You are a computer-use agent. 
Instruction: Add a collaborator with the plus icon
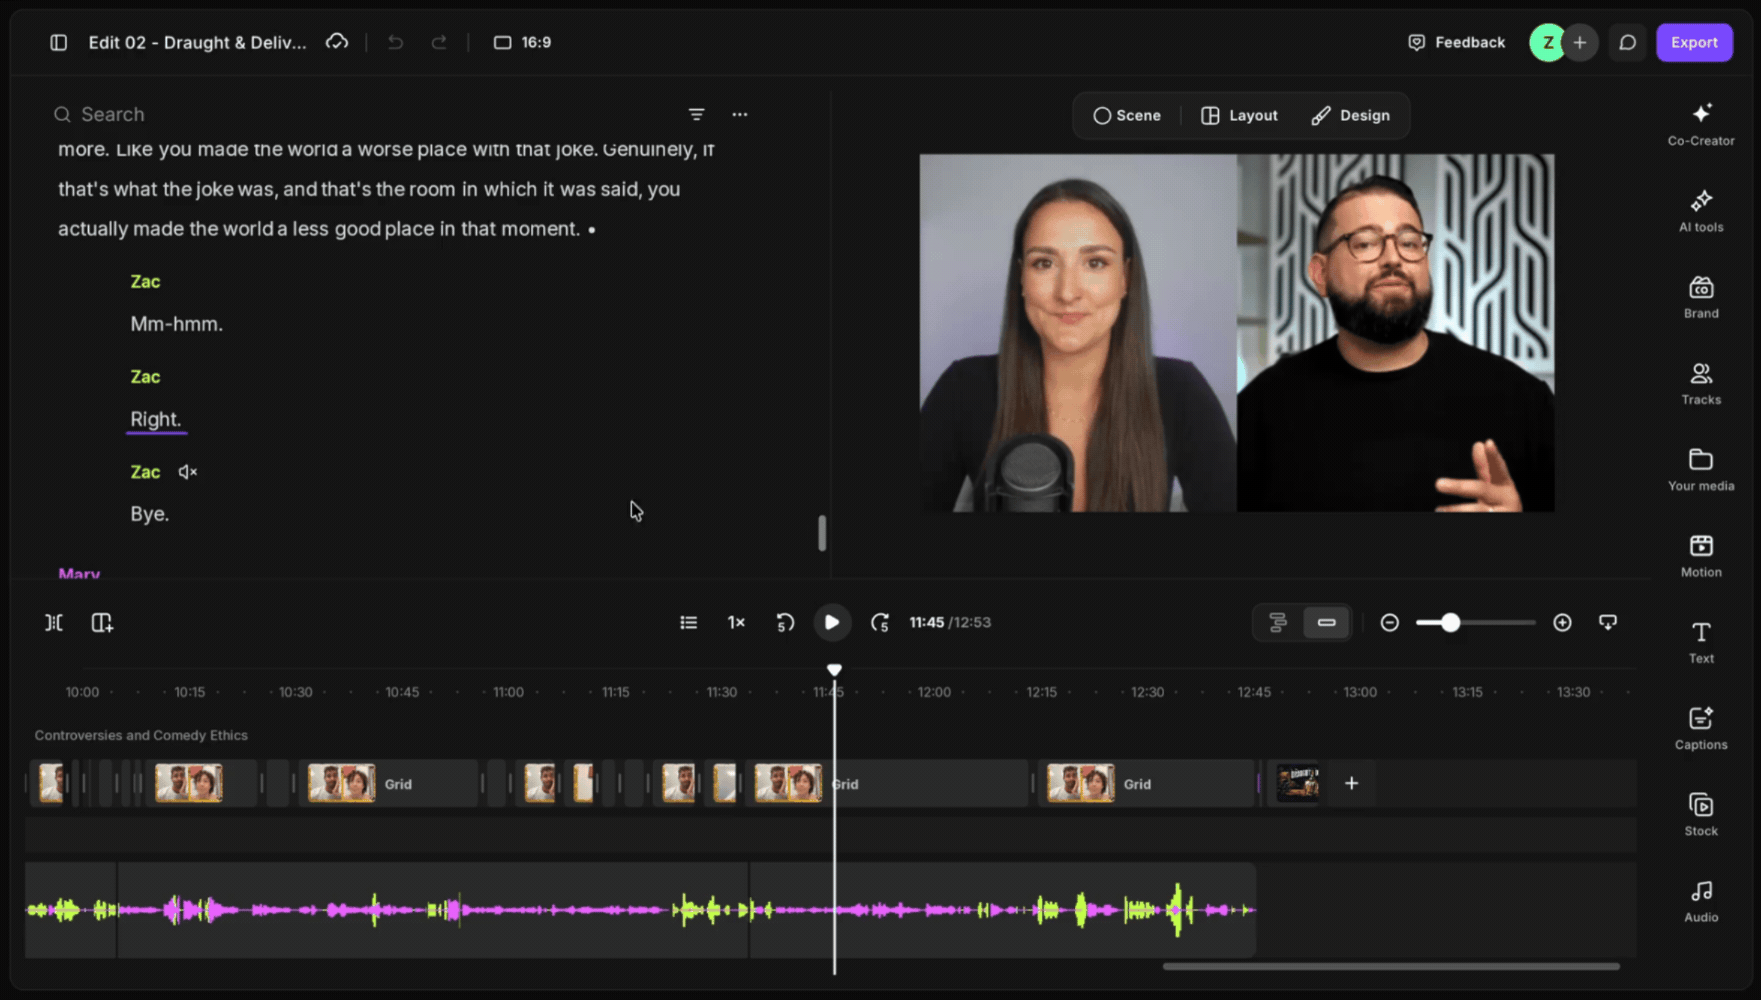[x=1580, y=42]
